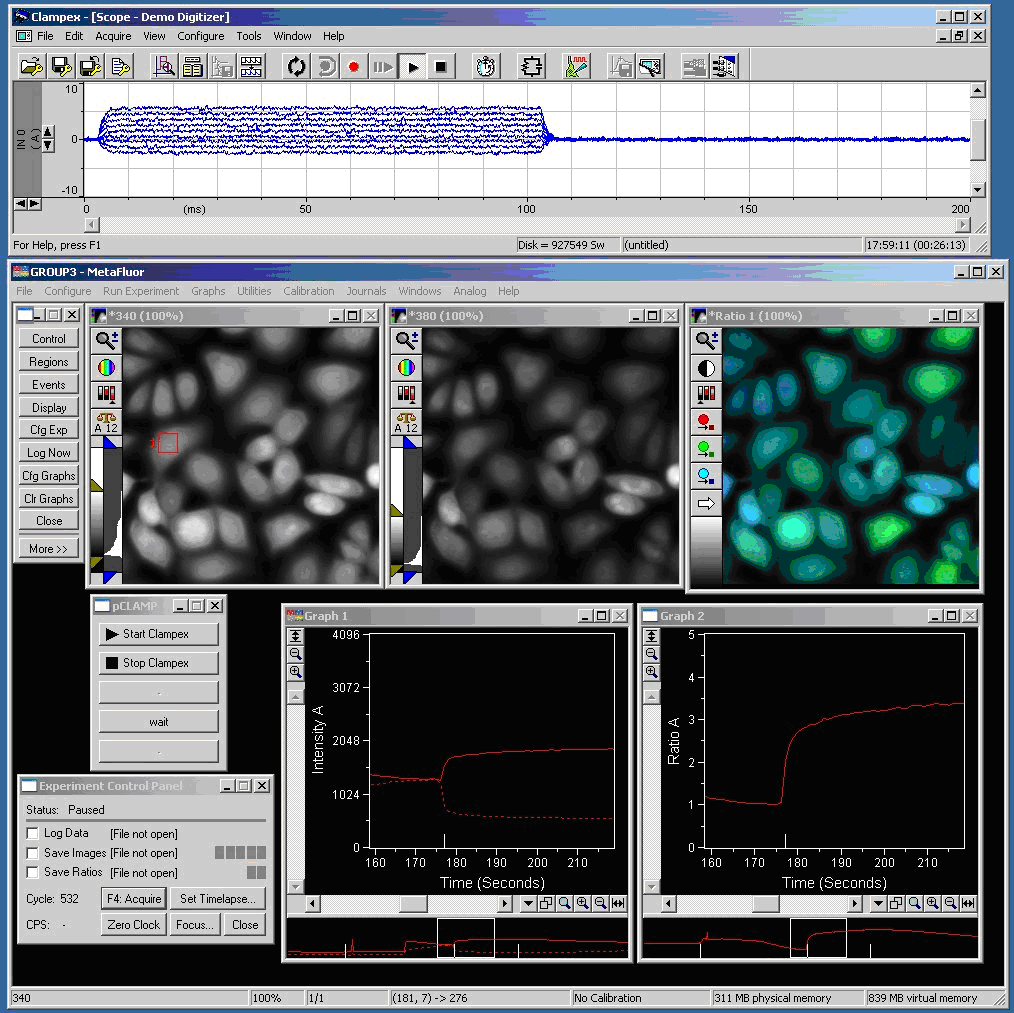Image resolution: width=1014 pixels, height=1013 pixels.
Task: Select the red channel assignment icon in Ratio 1
Action: tap(707, 421)
